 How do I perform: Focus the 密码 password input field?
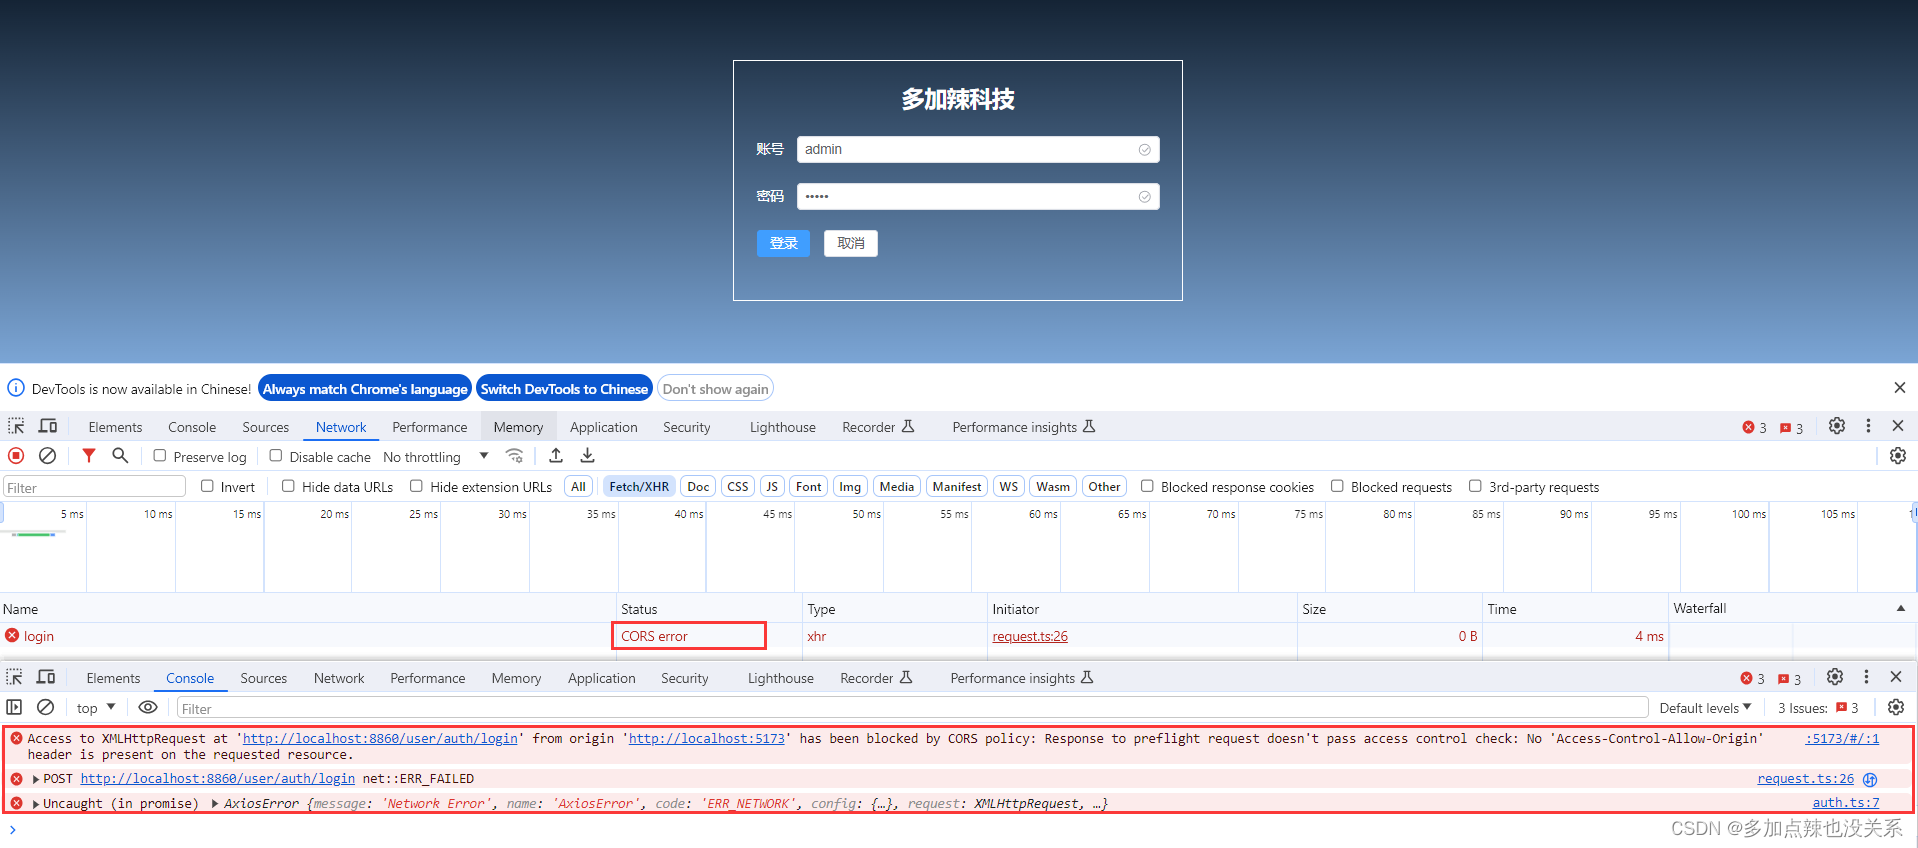pos(978,196)
